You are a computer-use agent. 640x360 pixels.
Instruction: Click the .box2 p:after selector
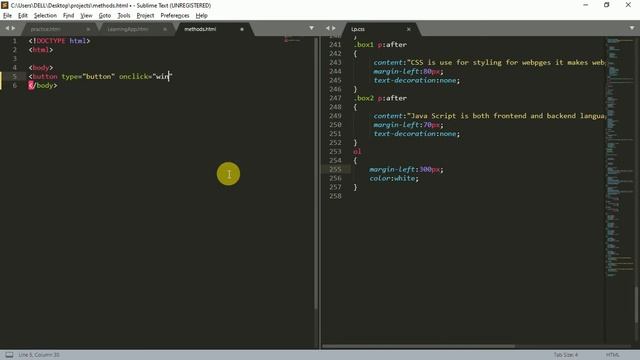click(380, 98)
